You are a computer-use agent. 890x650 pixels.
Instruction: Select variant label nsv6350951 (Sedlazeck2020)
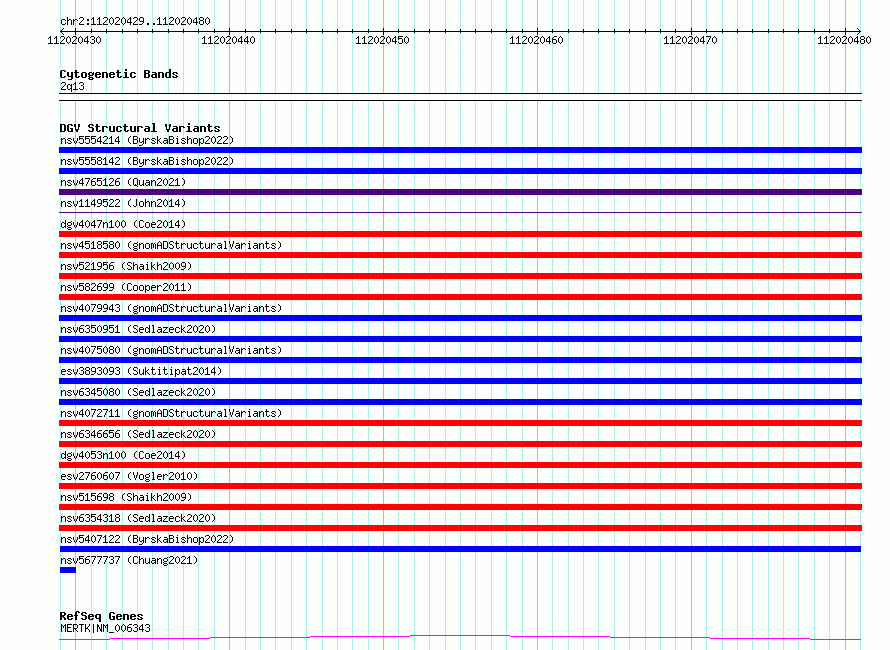tap(138, 329)
